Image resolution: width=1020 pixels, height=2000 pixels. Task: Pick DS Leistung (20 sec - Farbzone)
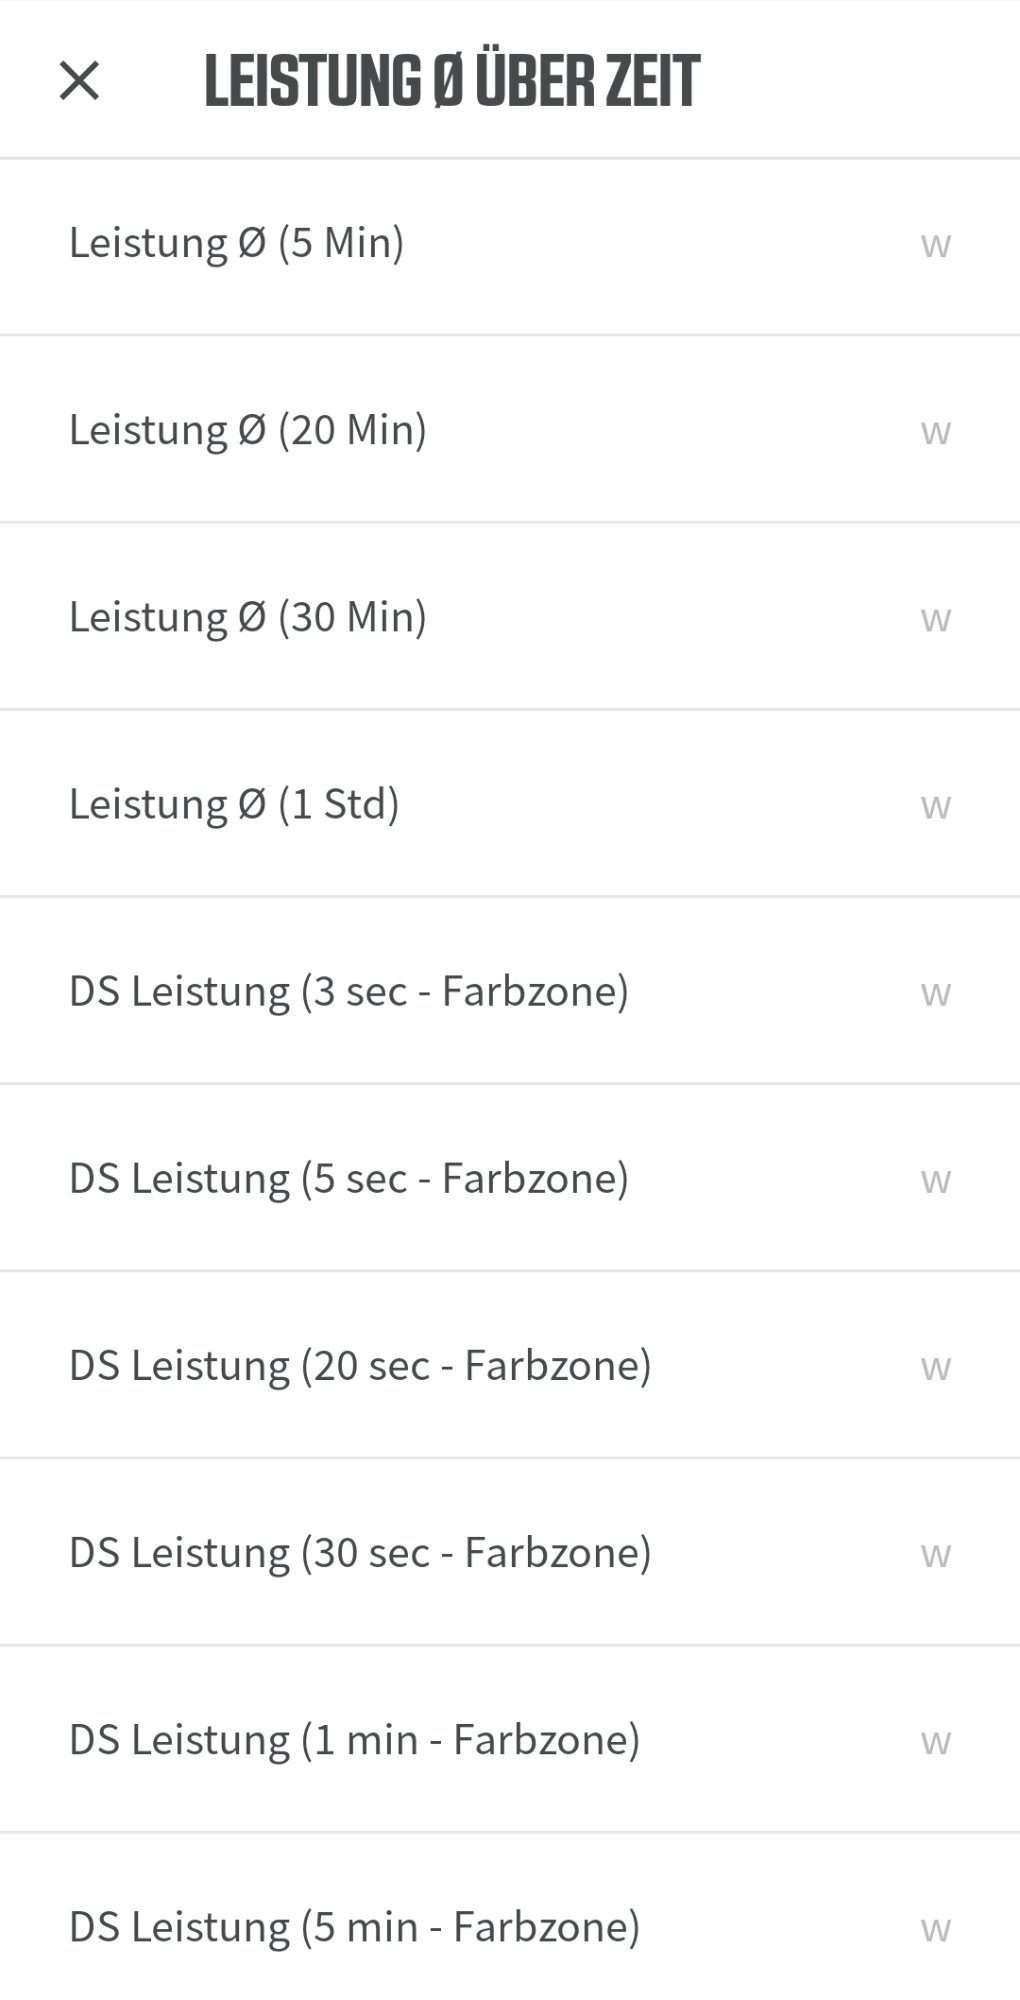tap(359, 1365)
